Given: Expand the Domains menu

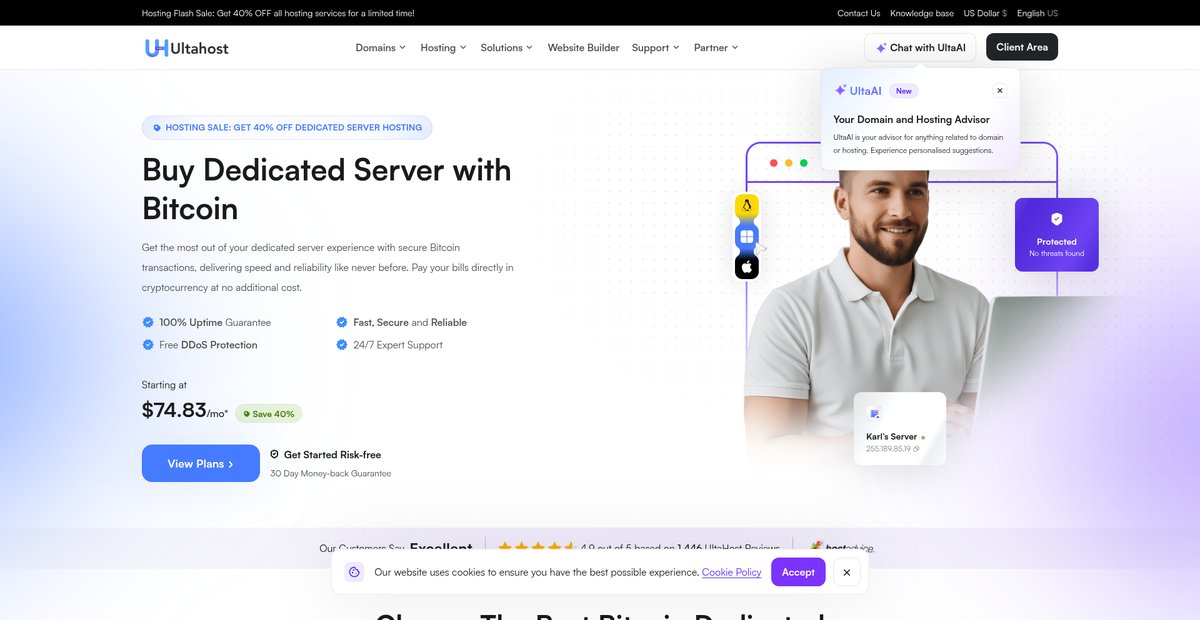Looking at the screenshot, I should pos(381,47).
